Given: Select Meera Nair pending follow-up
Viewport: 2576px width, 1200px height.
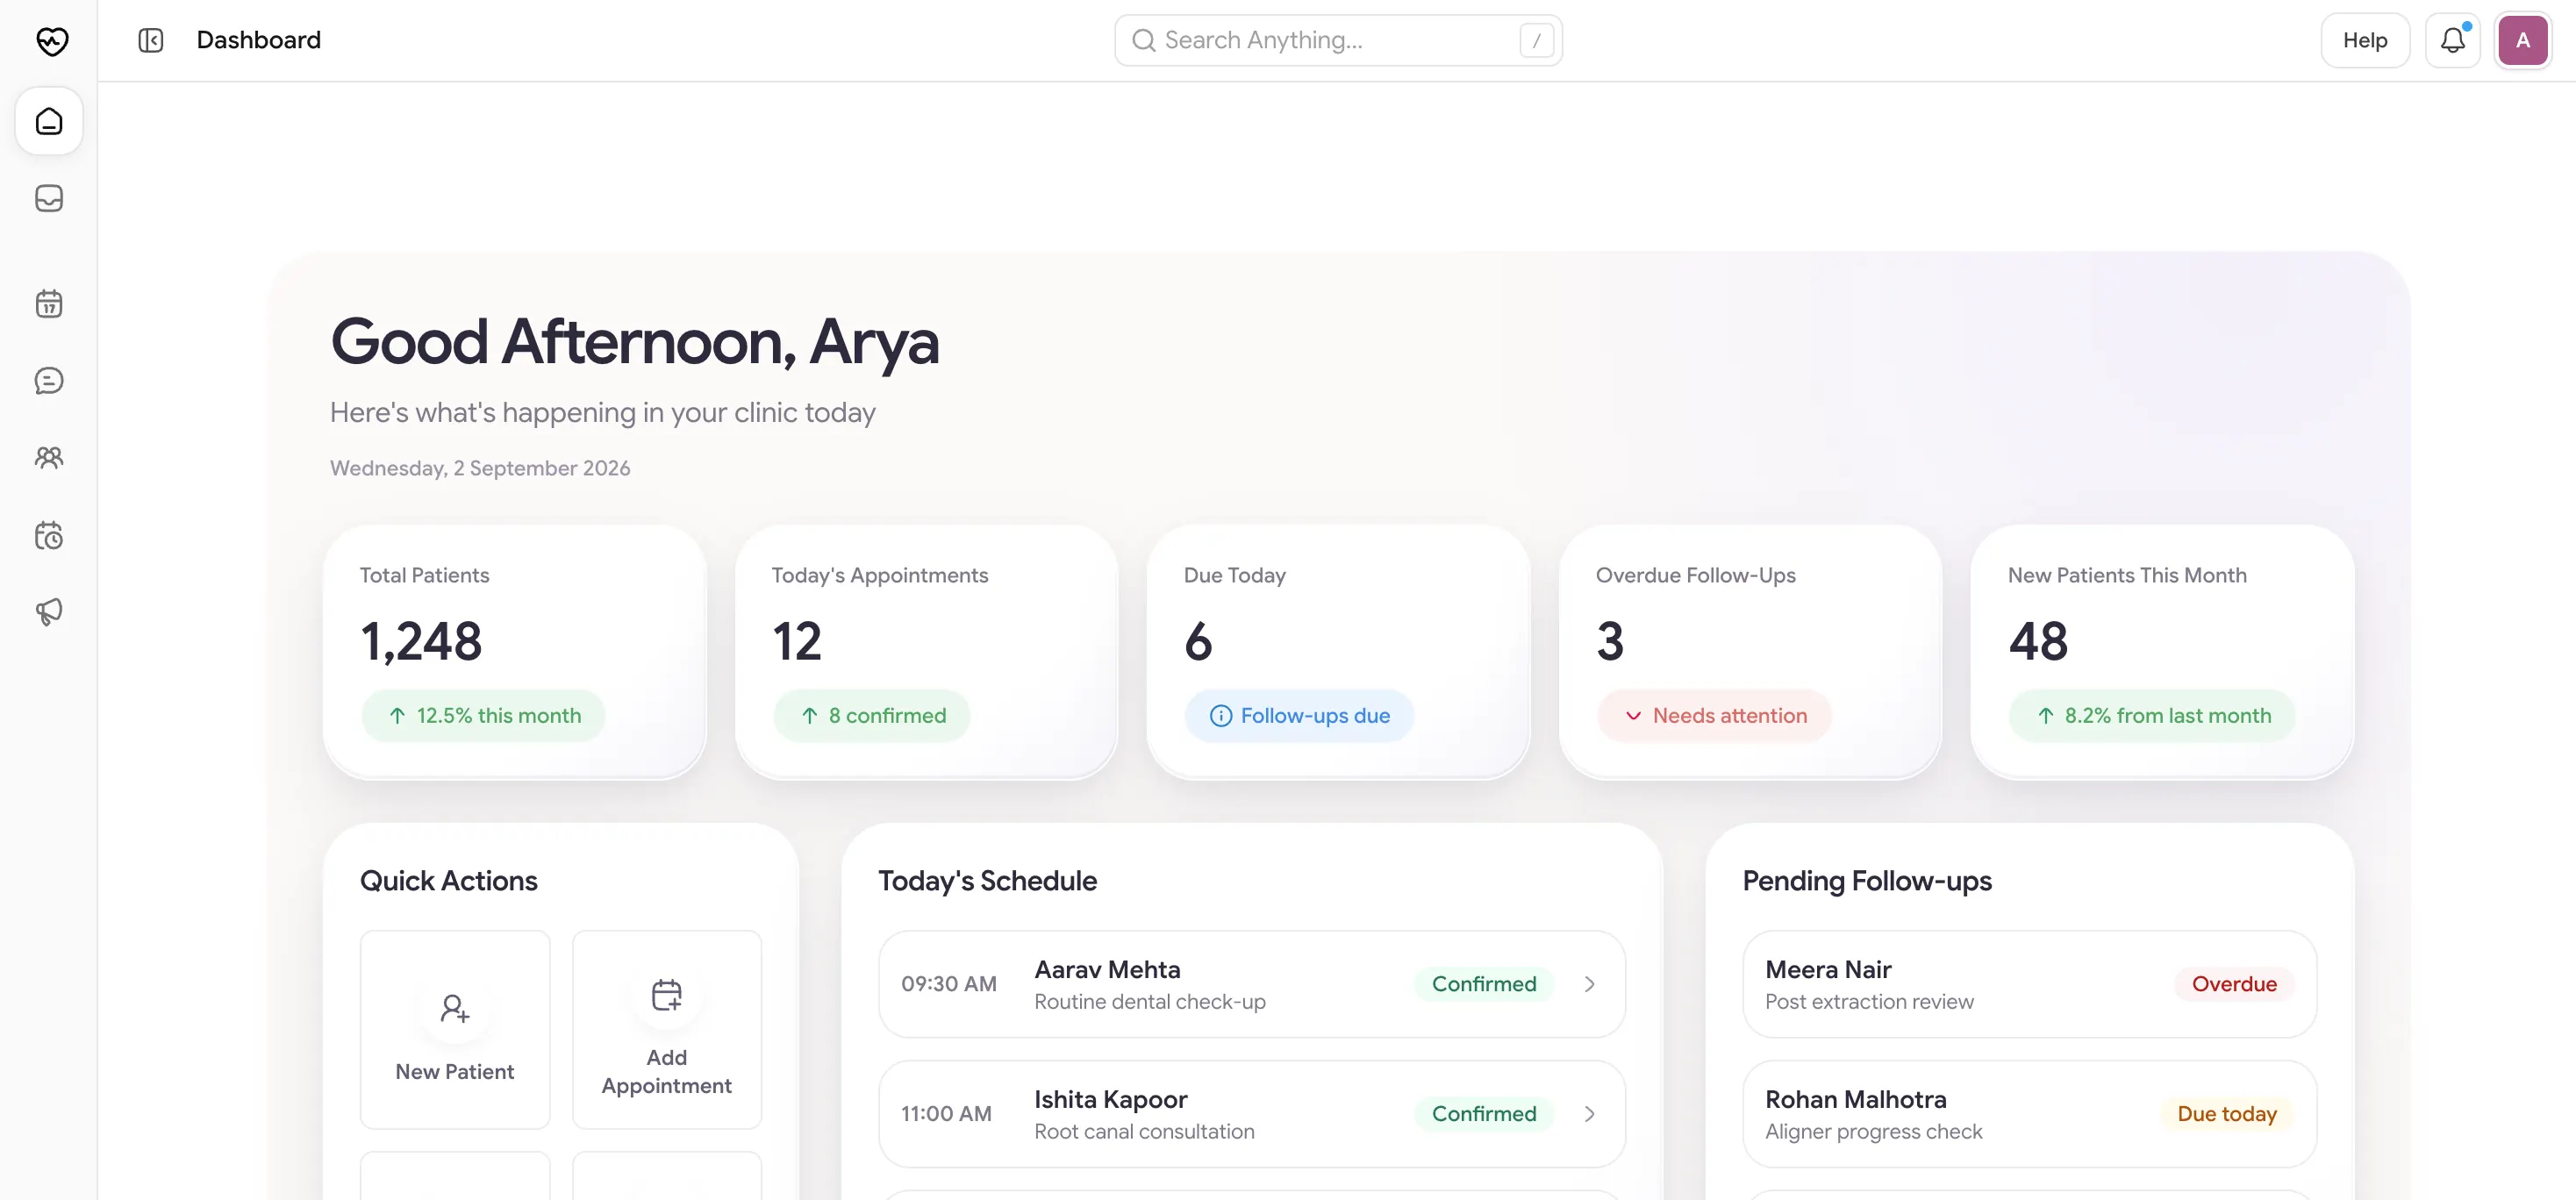Looking at the screenshot, I should (x=2030, y=985).
